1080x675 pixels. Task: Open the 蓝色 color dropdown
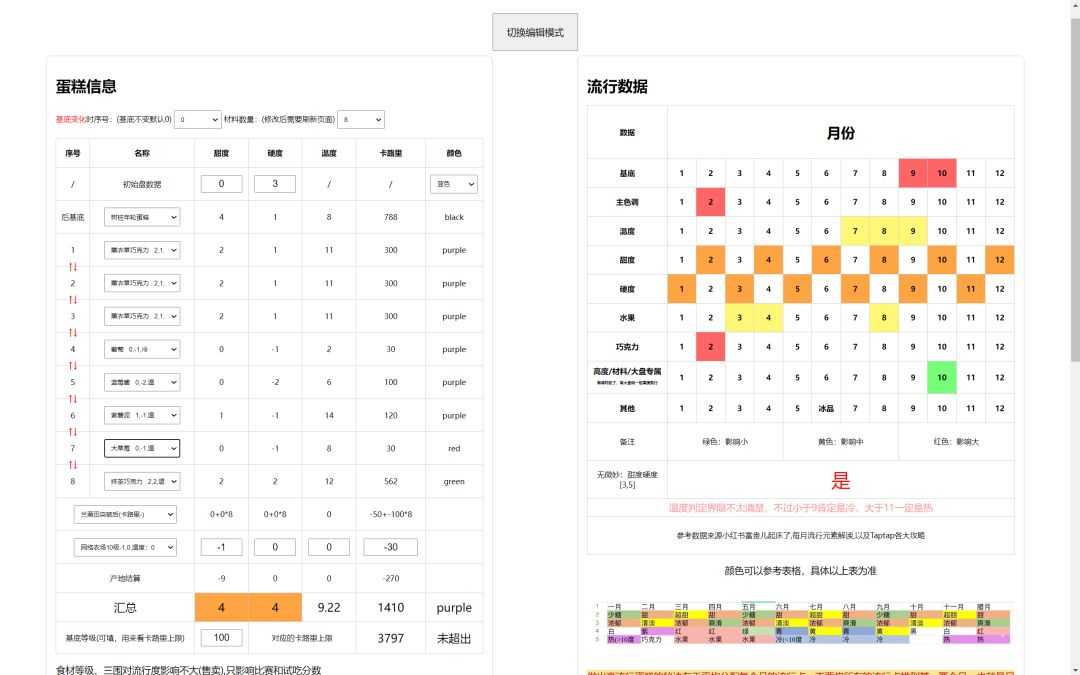(454, 184)
